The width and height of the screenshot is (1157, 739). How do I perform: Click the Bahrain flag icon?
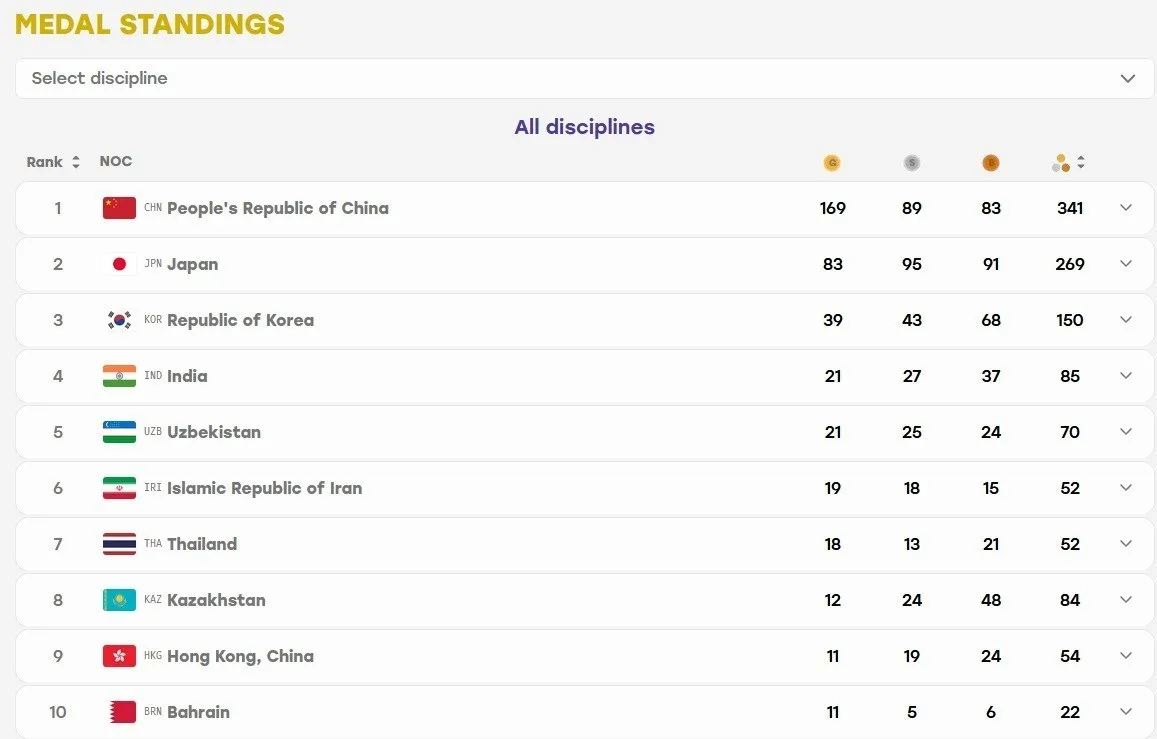click(119, 712)
